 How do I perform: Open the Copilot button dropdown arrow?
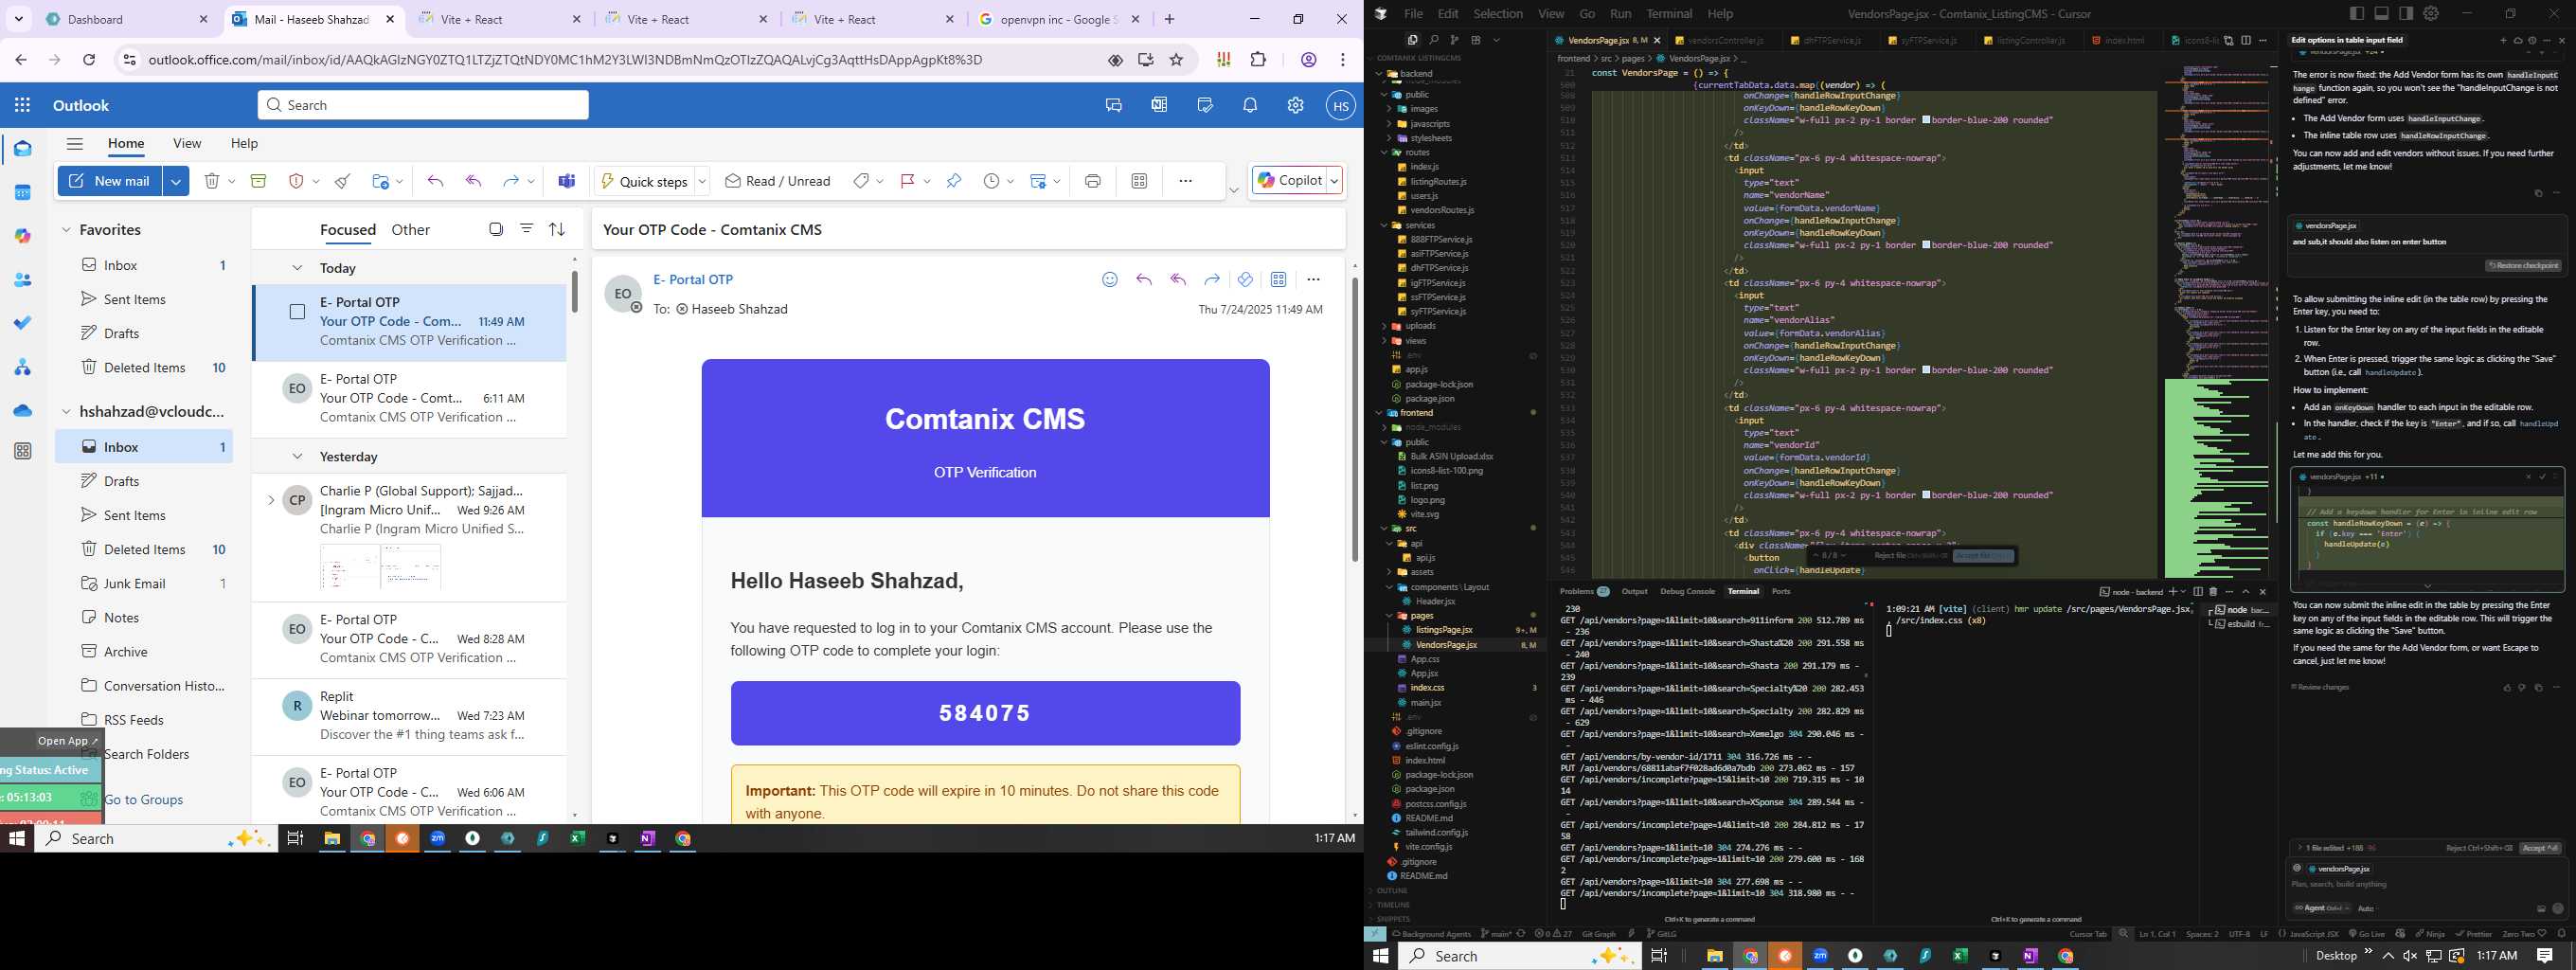[x=1333, y=181]
